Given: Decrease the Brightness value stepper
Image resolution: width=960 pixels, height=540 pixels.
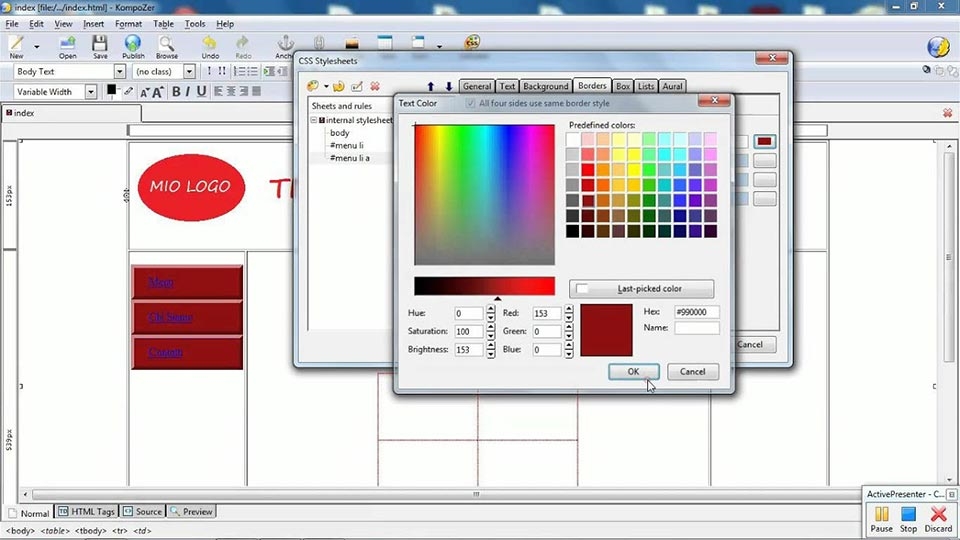Looking at the screenshot, I should [x=490, y=354].
